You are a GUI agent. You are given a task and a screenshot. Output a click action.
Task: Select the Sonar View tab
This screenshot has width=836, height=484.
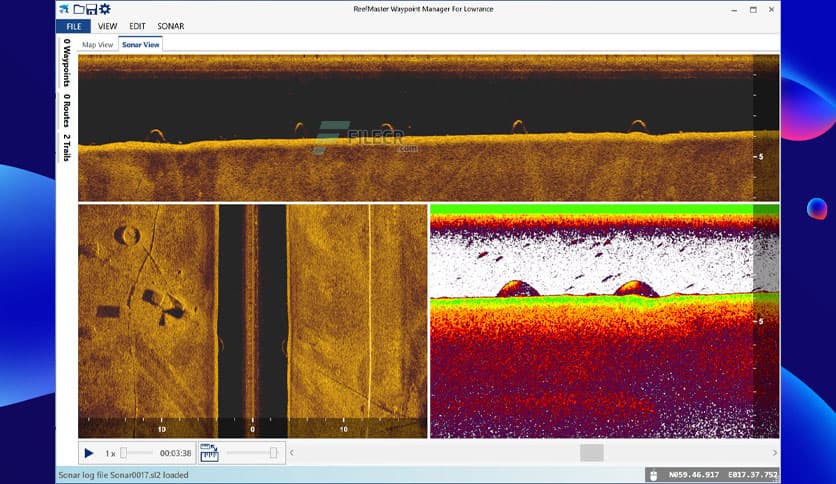pos(140,45)
